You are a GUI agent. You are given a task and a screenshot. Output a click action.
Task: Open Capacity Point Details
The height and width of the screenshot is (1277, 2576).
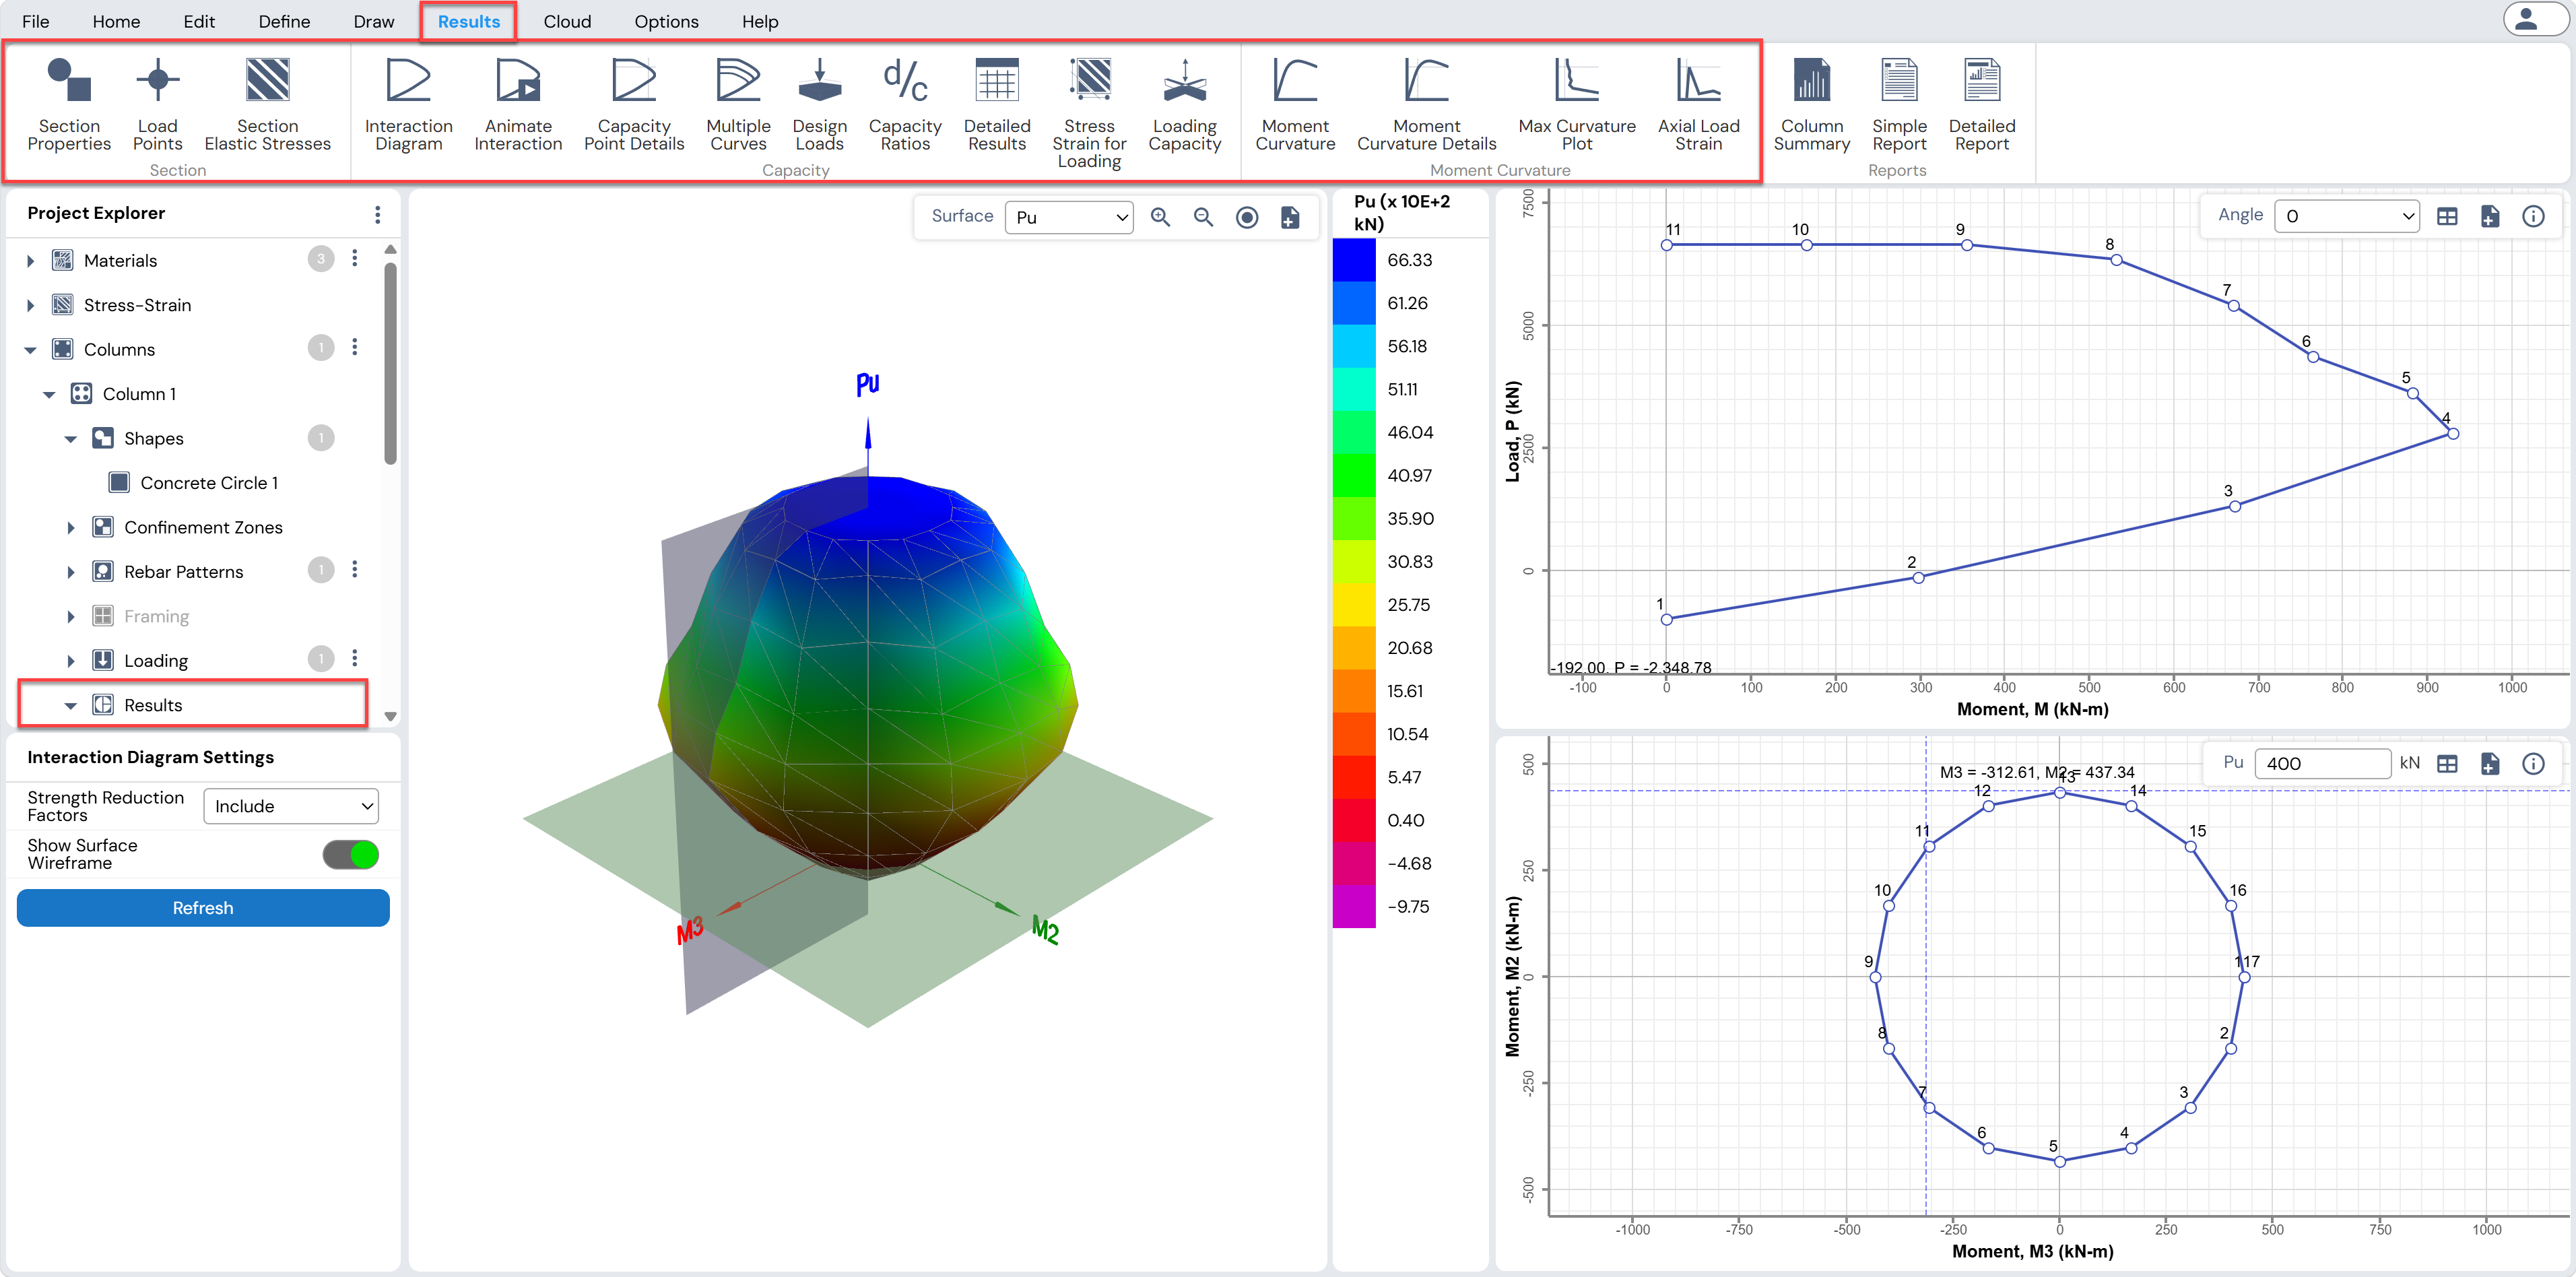[633, 104]
